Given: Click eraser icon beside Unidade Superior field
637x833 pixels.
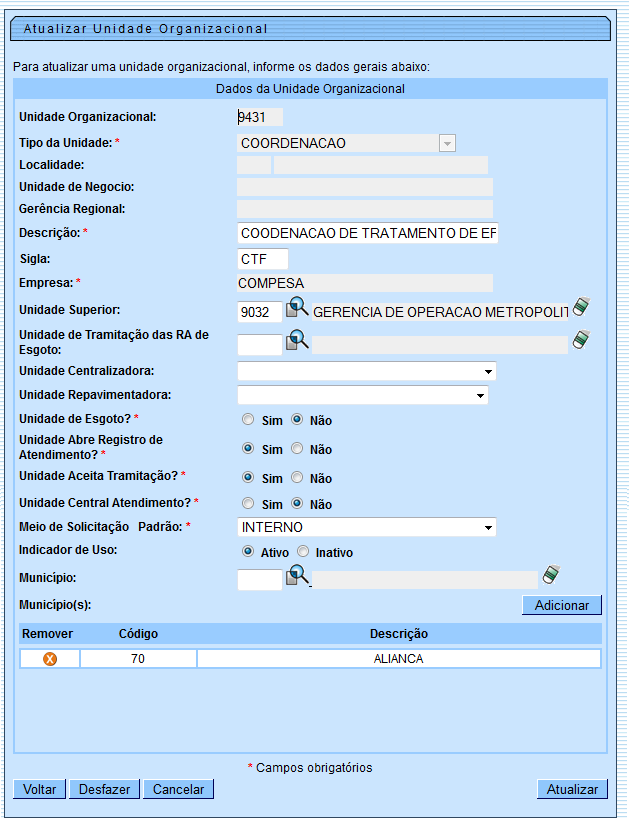Looking at the screenshot, I should [581, 308].
